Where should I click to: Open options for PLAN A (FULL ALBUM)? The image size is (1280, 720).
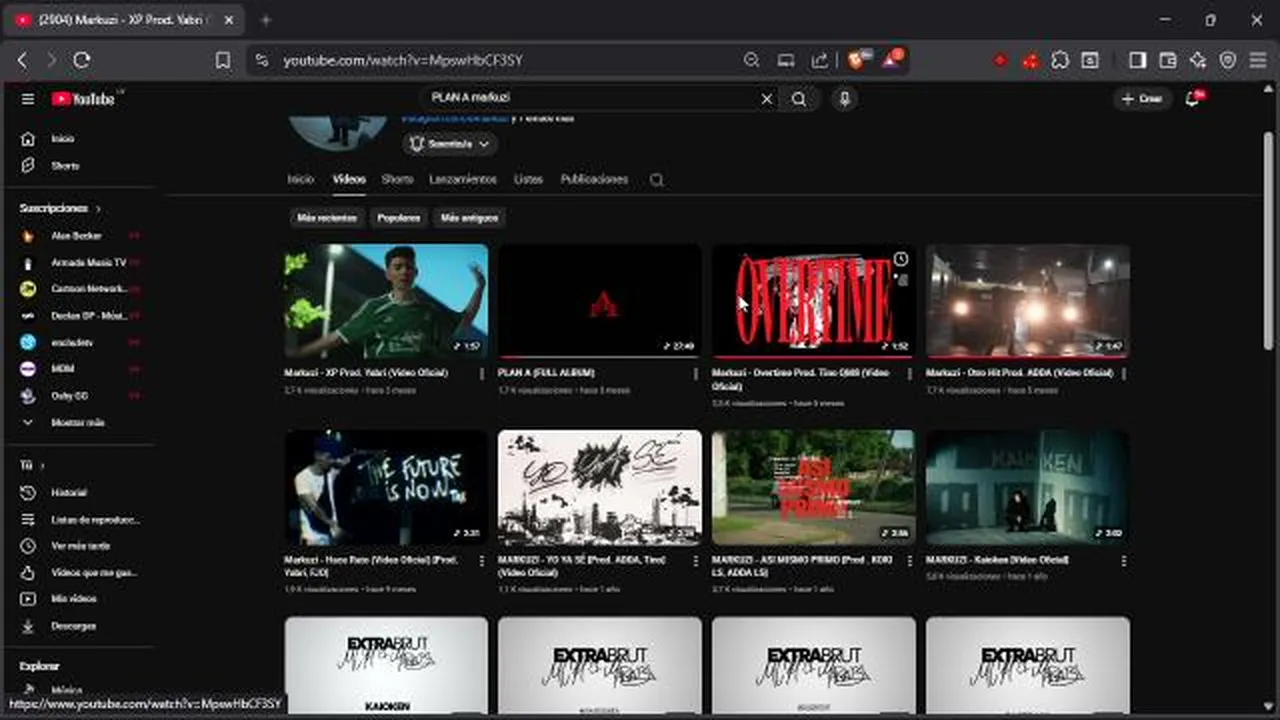tap(696, 374)
